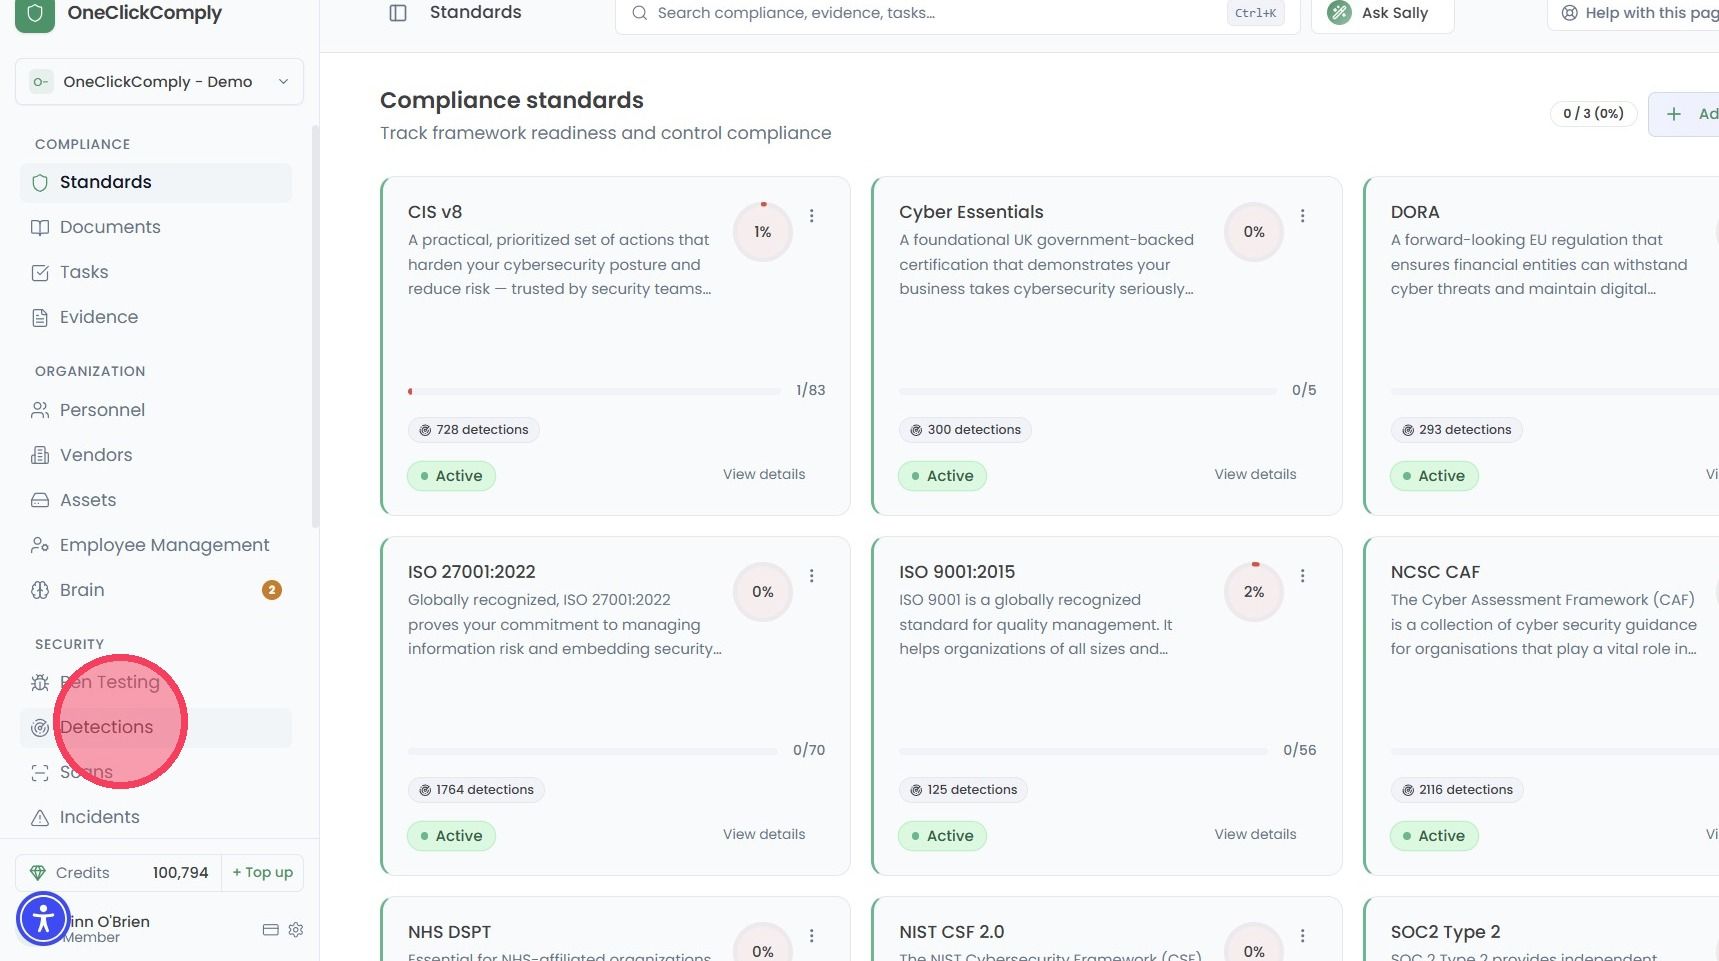Open Cyber Essentials three-dot options menu
The width and height of the screenshot is (1719, 961).
[x=1303, y=215]
